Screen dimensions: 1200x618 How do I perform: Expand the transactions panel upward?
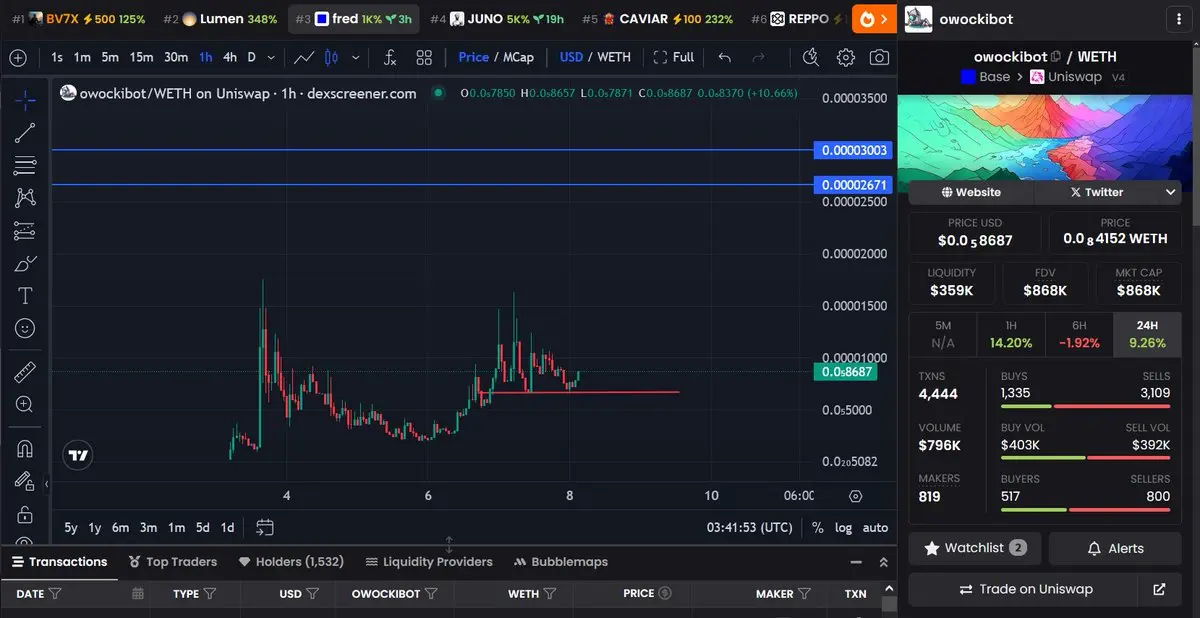coord(883,562)
